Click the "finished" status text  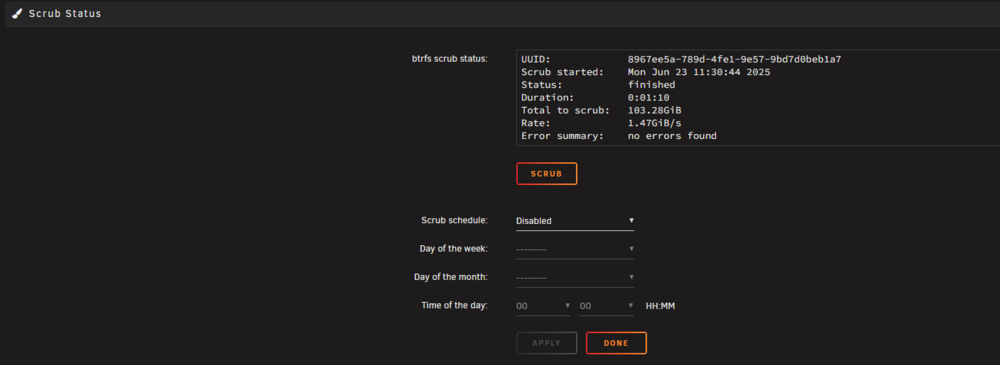click(x=651, y=85)
